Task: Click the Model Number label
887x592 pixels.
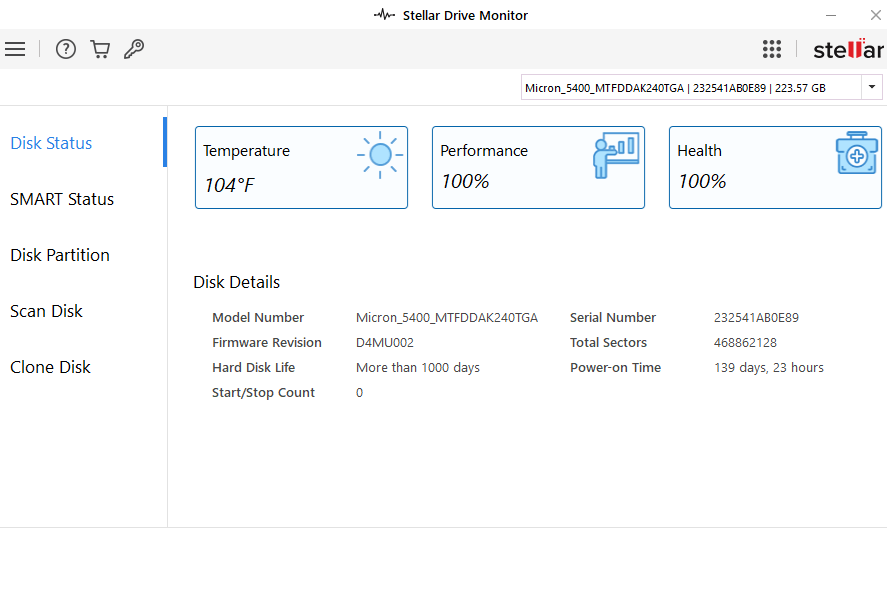Action: [x=258, y=318]
